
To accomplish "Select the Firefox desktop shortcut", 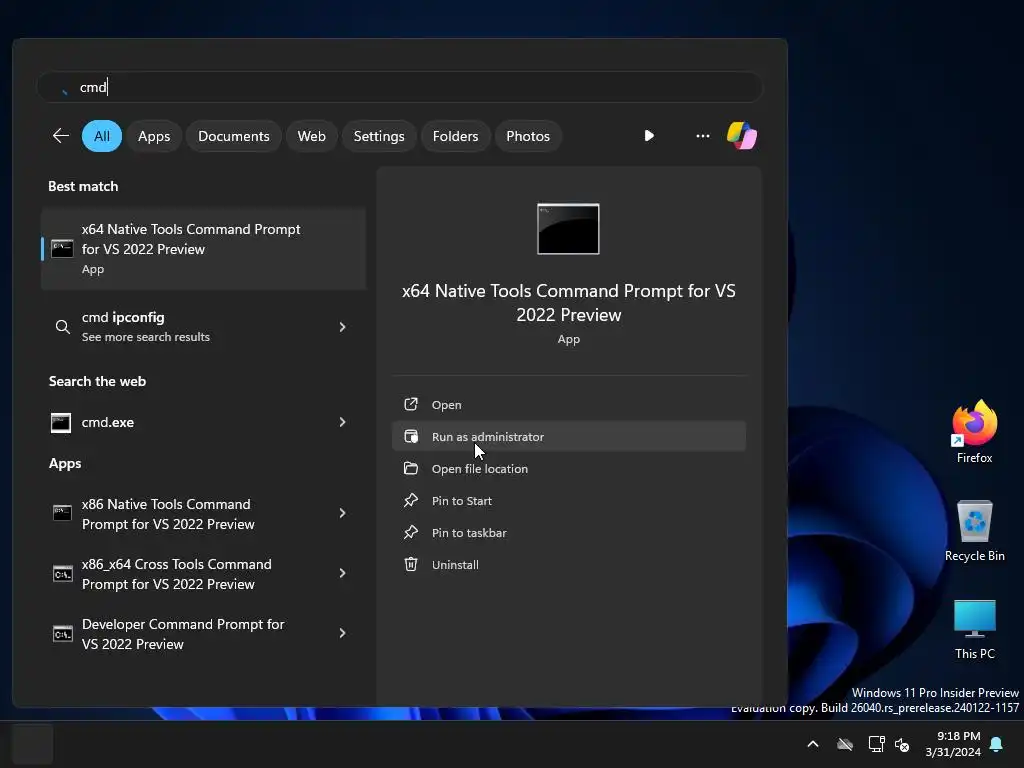I will coord(974,432).
